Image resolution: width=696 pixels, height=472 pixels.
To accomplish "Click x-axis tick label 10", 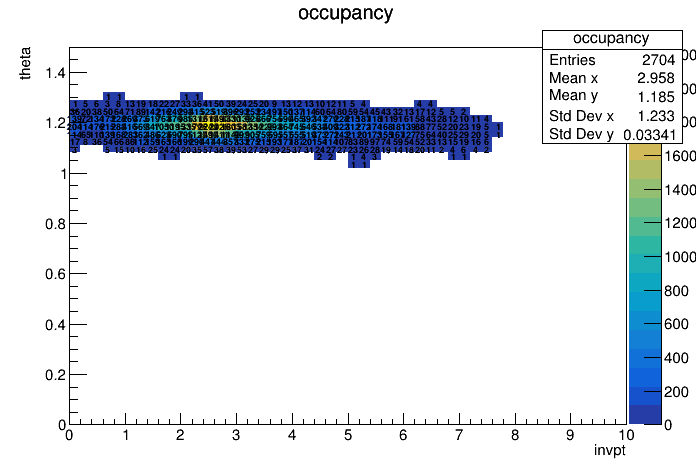I will point(626,435).
